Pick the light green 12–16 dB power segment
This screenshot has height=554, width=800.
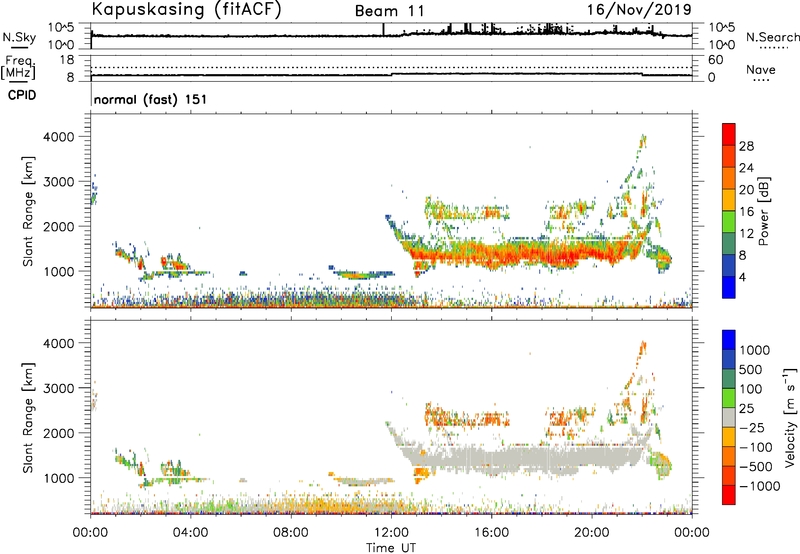729,222
